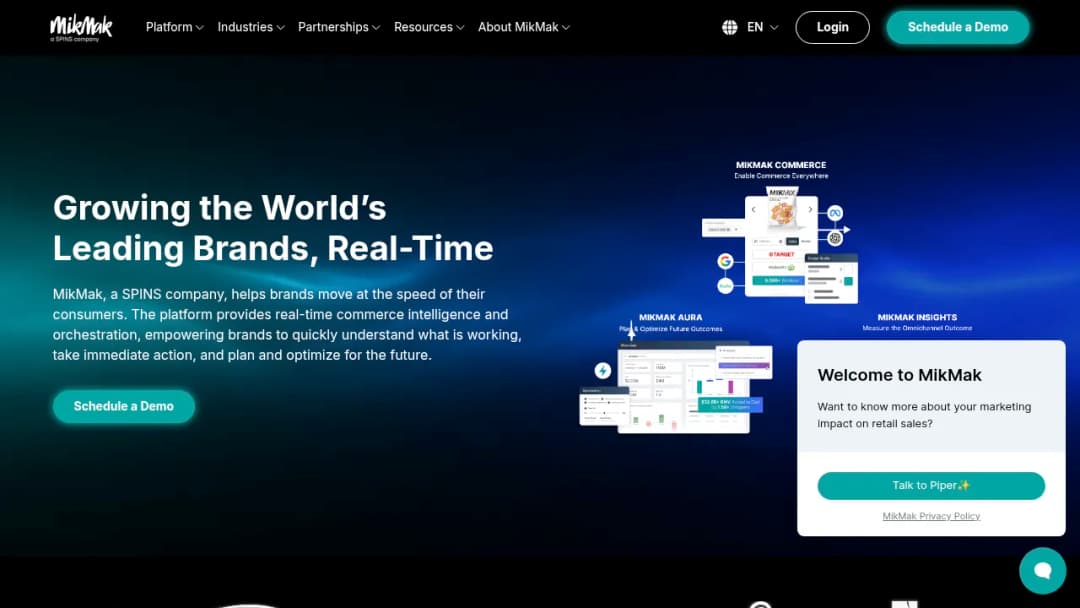Click the Welcome to MikMak heading
The image size is (1080, 608).
[x=900, y=375]
